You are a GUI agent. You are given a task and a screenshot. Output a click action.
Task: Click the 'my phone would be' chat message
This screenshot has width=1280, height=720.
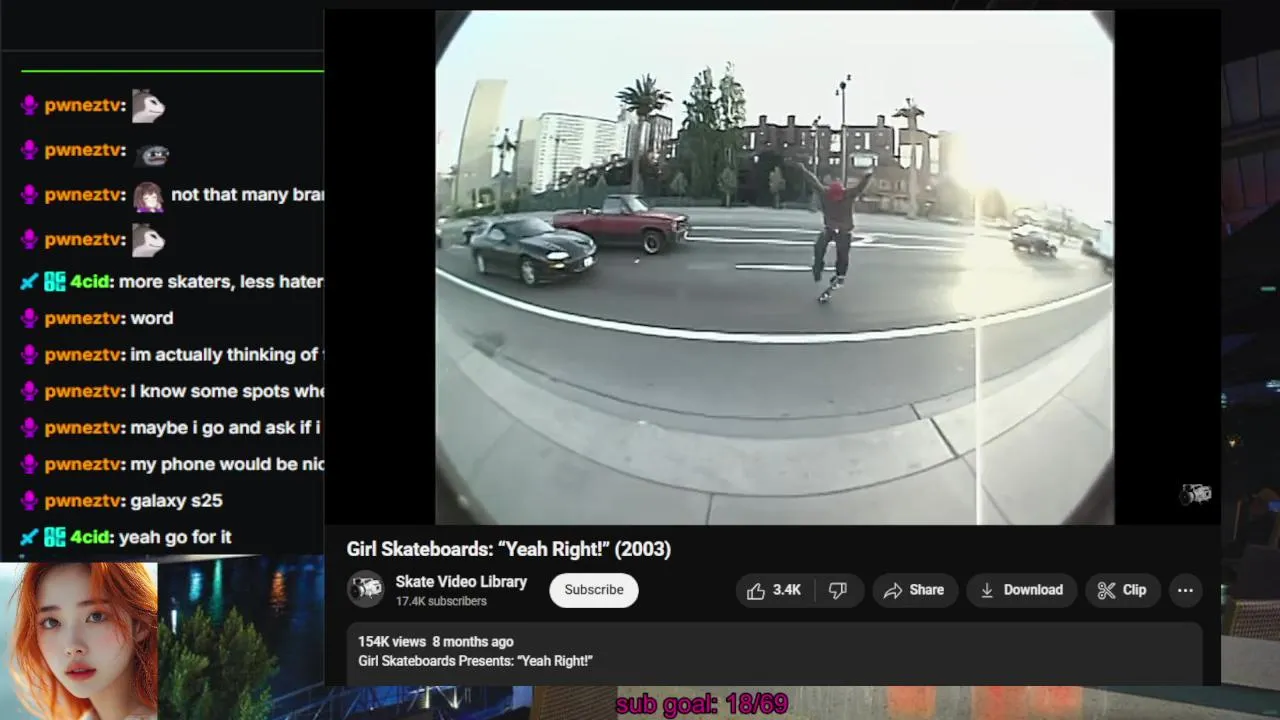(228, 464)
